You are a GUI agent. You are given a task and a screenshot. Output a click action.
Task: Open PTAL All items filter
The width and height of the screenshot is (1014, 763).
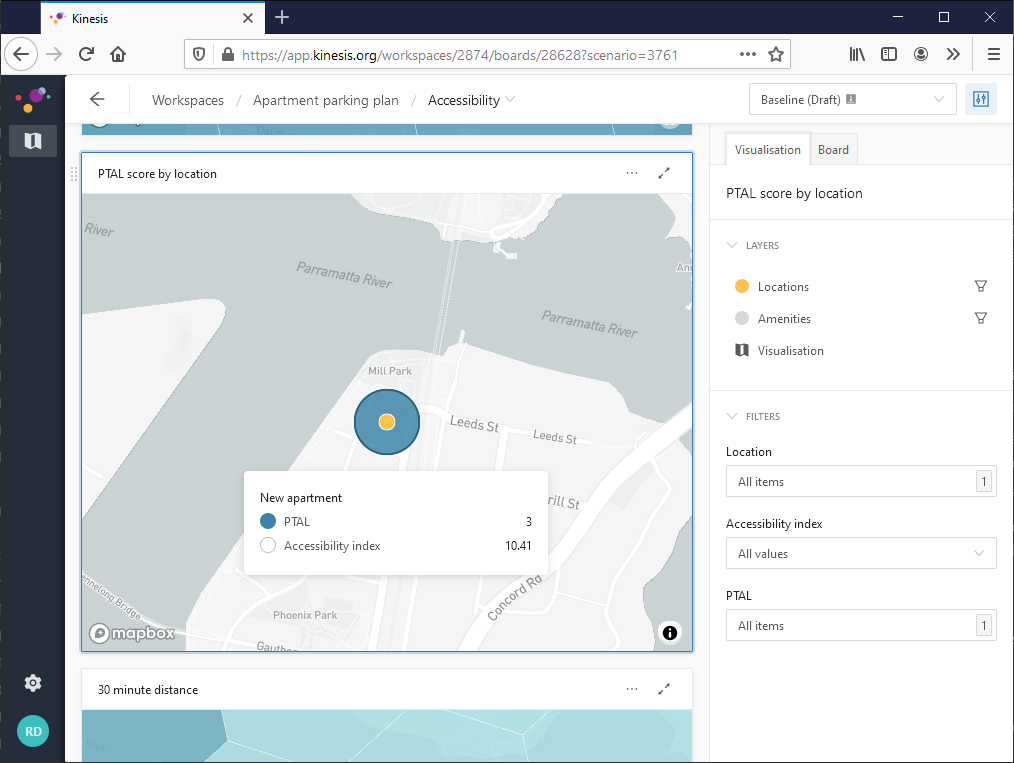(861, 625)
